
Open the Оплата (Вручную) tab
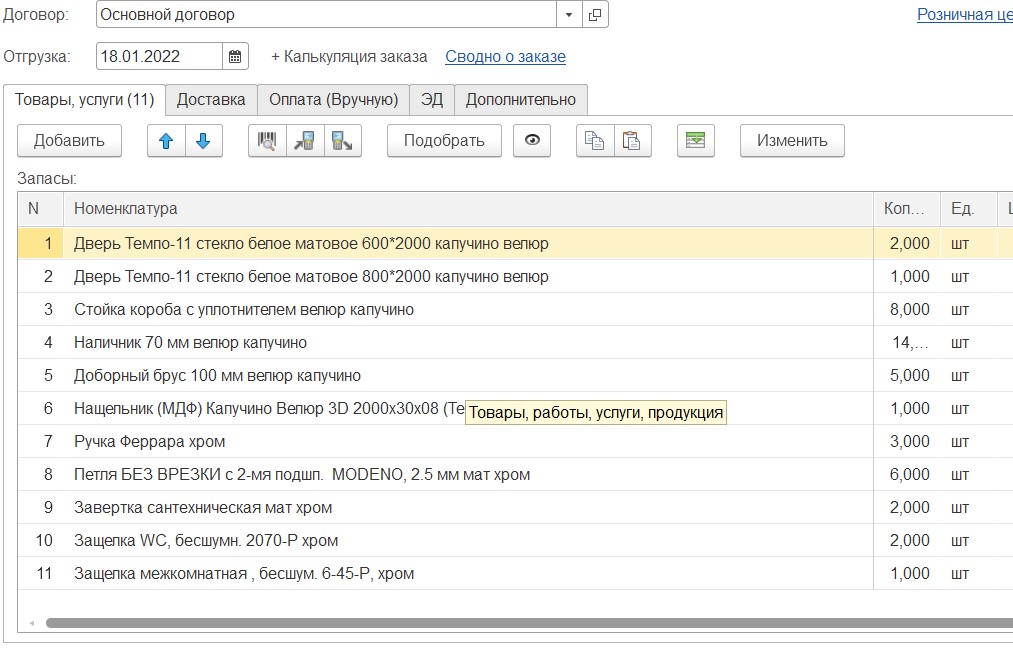pos(334,100)
